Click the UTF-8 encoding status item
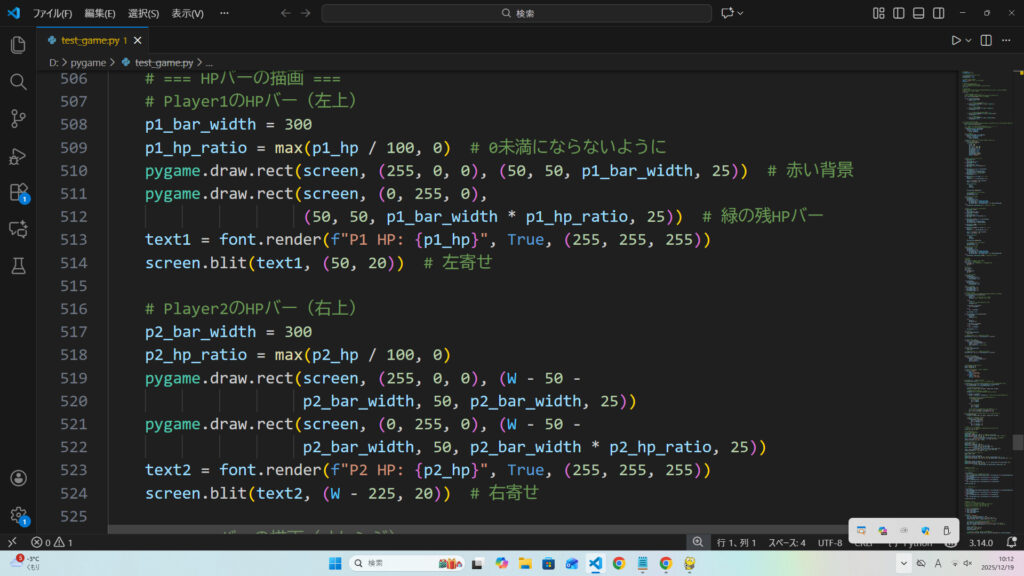The image size is (1024, 576). coord(830,542)
